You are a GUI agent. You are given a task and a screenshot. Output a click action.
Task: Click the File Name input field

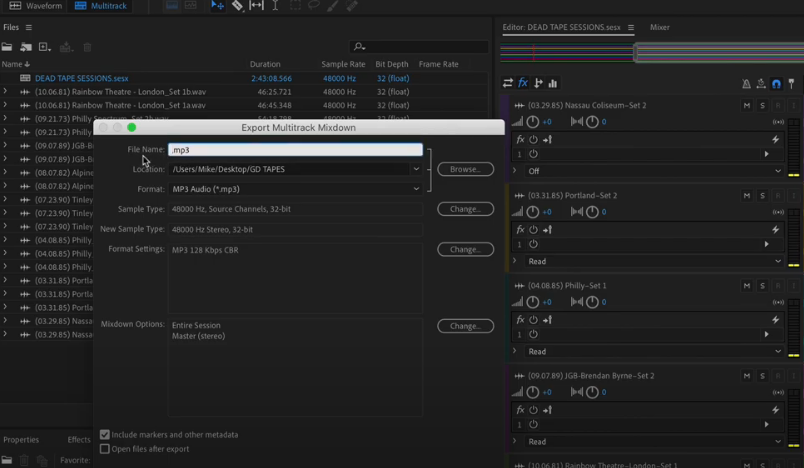tap(295, 150)
